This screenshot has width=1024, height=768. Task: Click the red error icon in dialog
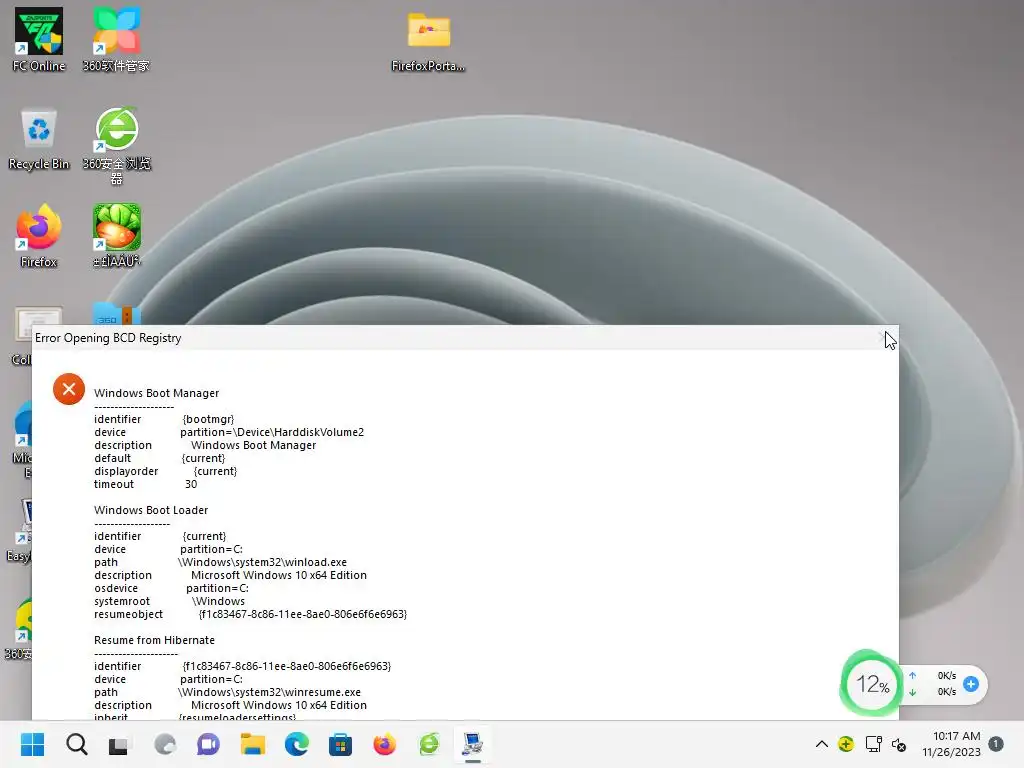coord(69,389)
